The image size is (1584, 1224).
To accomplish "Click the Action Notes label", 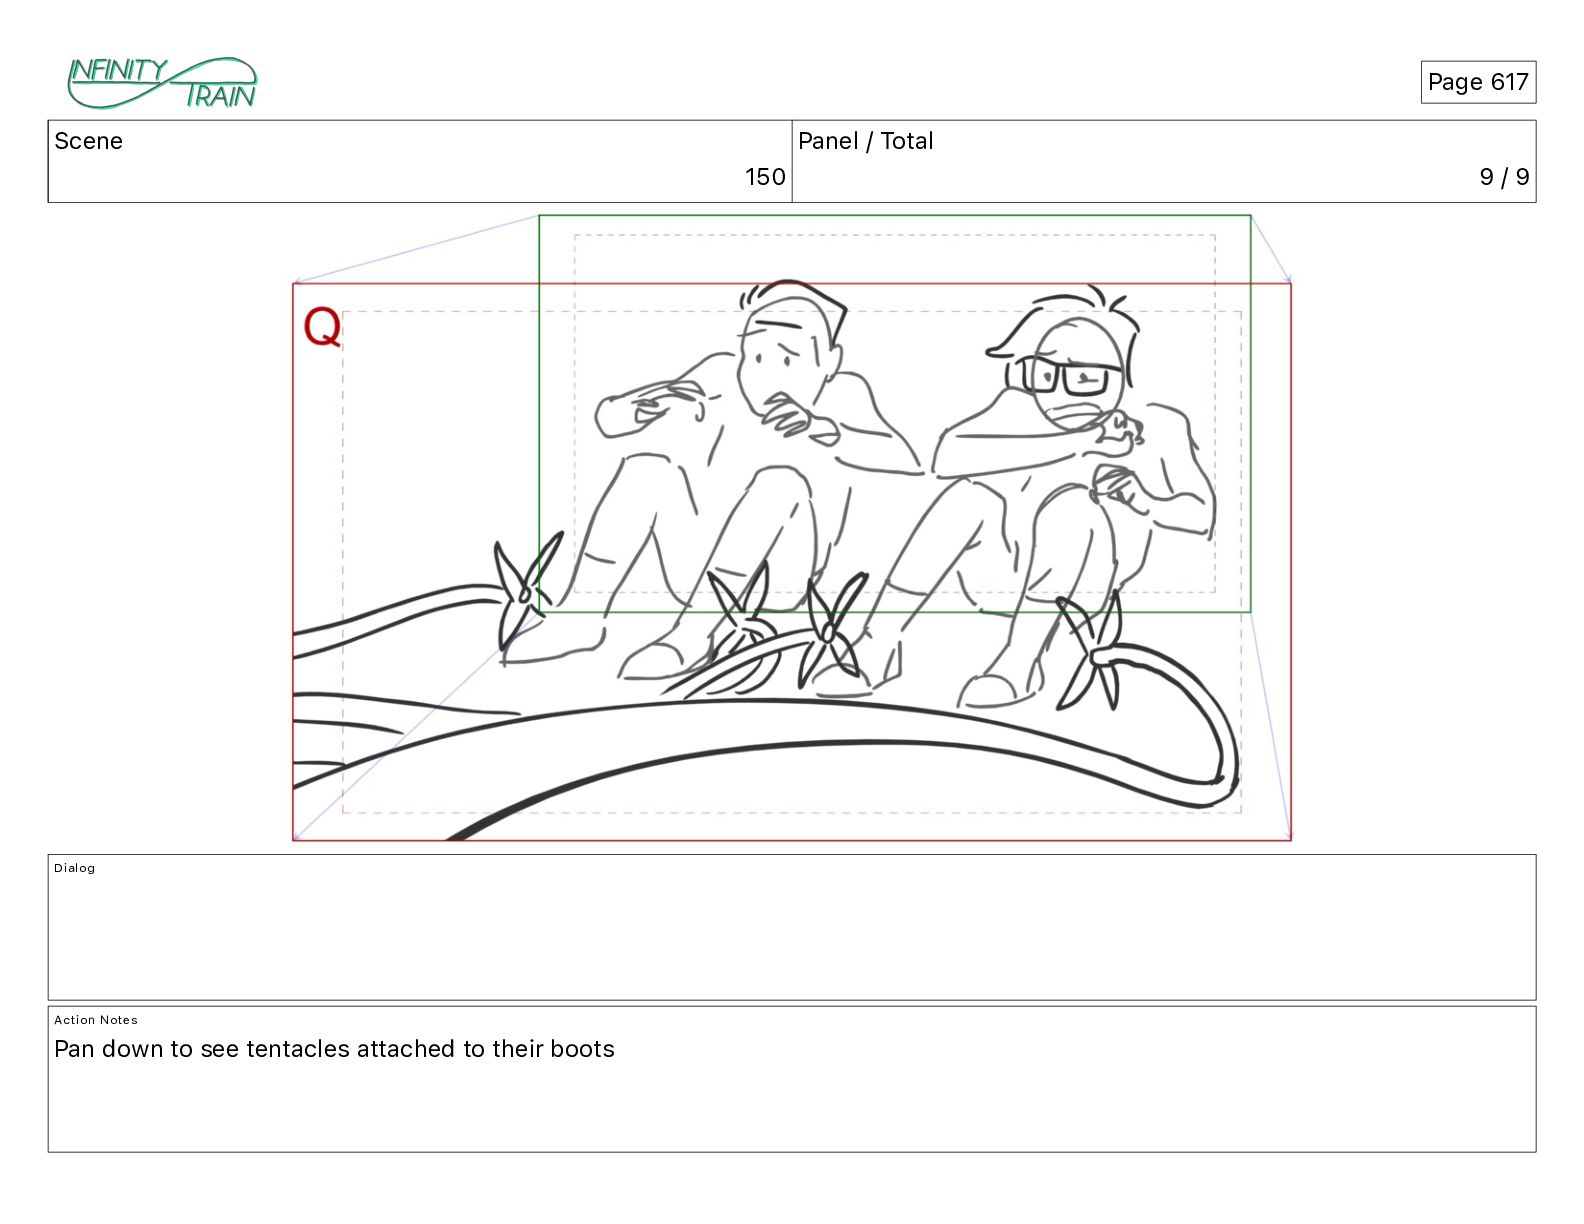I will coord(96,1020).
